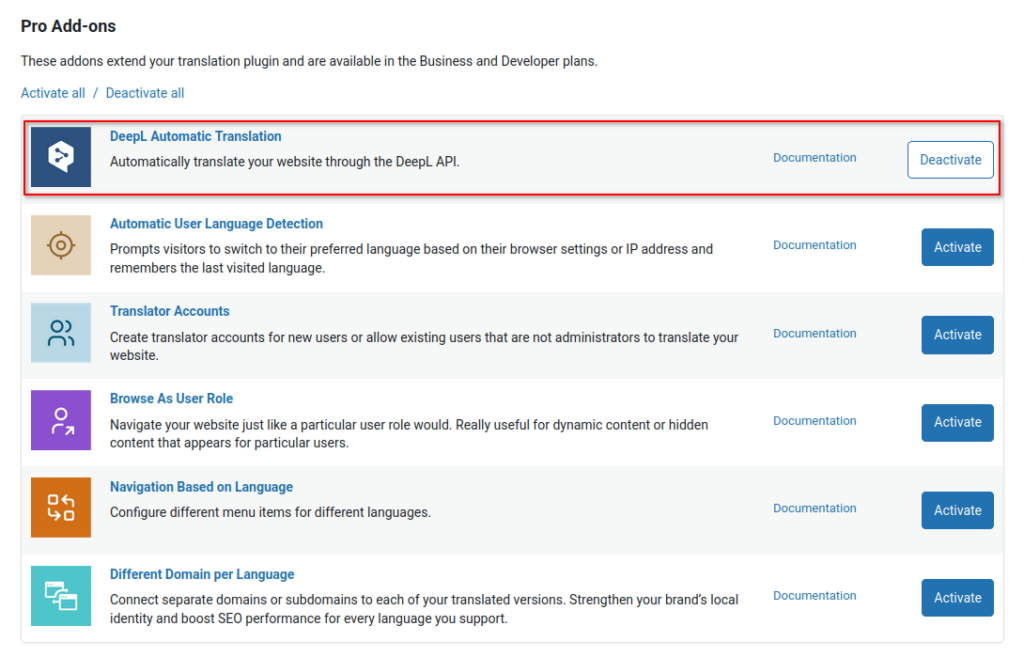Click the Different Domain per Language icon
Screen dimensions: 1024x657
[60, 595]
